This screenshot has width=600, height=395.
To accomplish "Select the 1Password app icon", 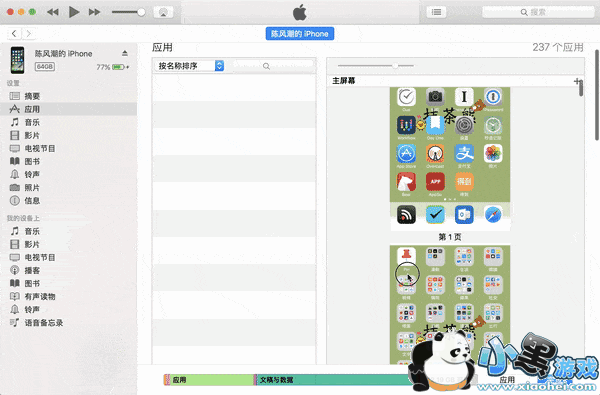I will (x=493, y=97).
